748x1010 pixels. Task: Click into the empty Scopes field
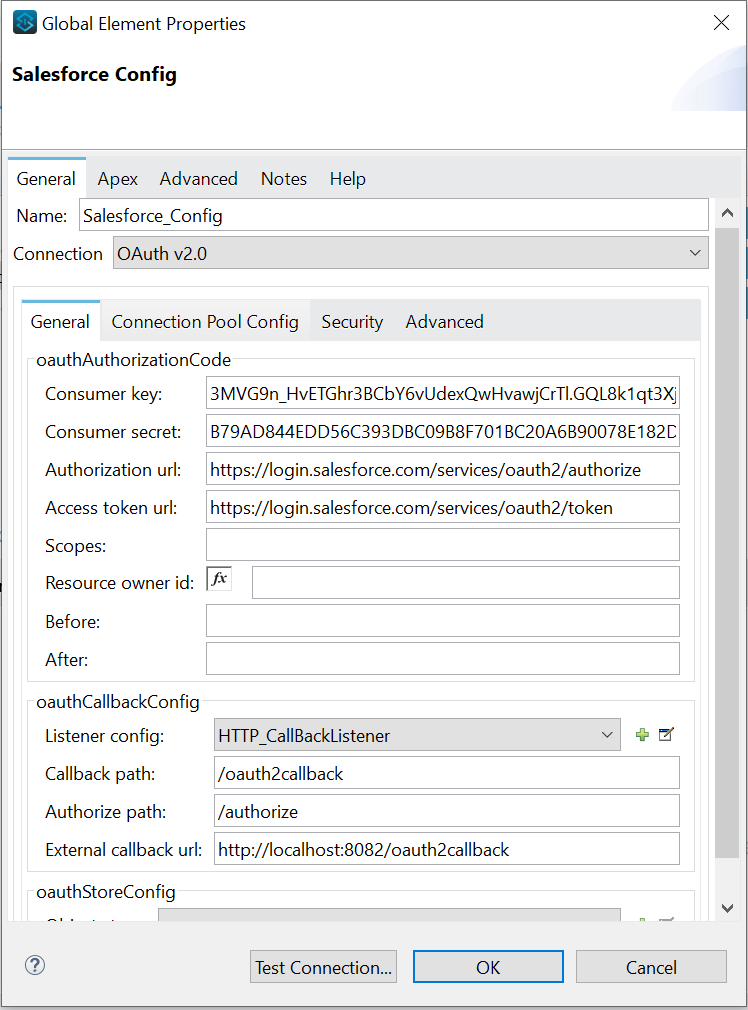tap(443, 545)
